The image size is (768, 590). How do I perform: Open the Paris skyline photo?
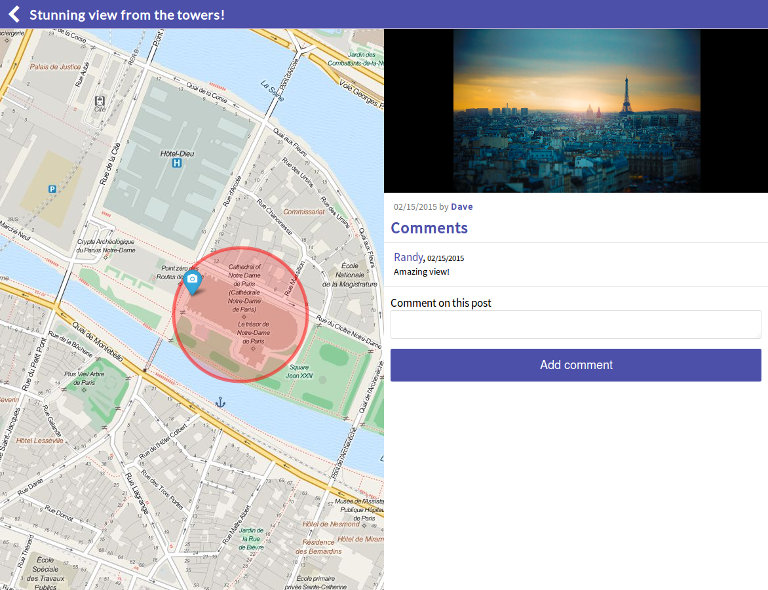coord(576,111)
